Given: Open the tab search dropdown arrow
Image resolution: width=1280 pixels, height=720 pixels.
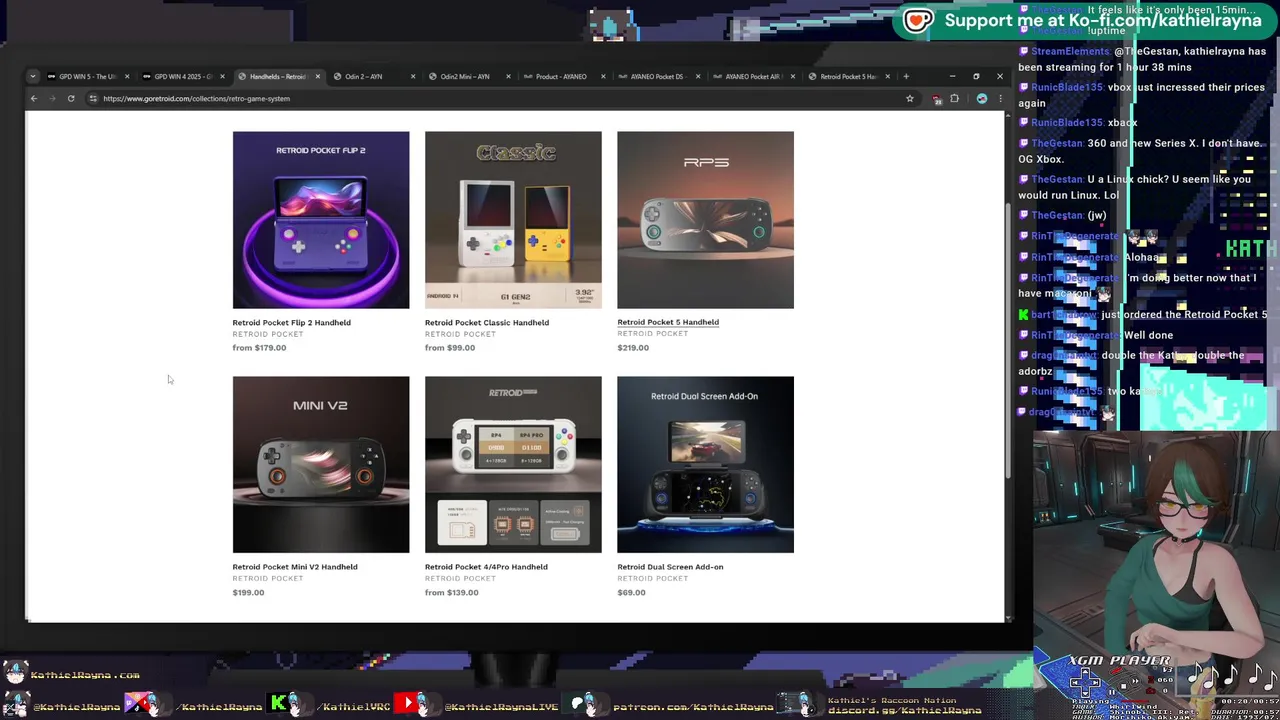Looking at the screenshot, I should 33,76.
